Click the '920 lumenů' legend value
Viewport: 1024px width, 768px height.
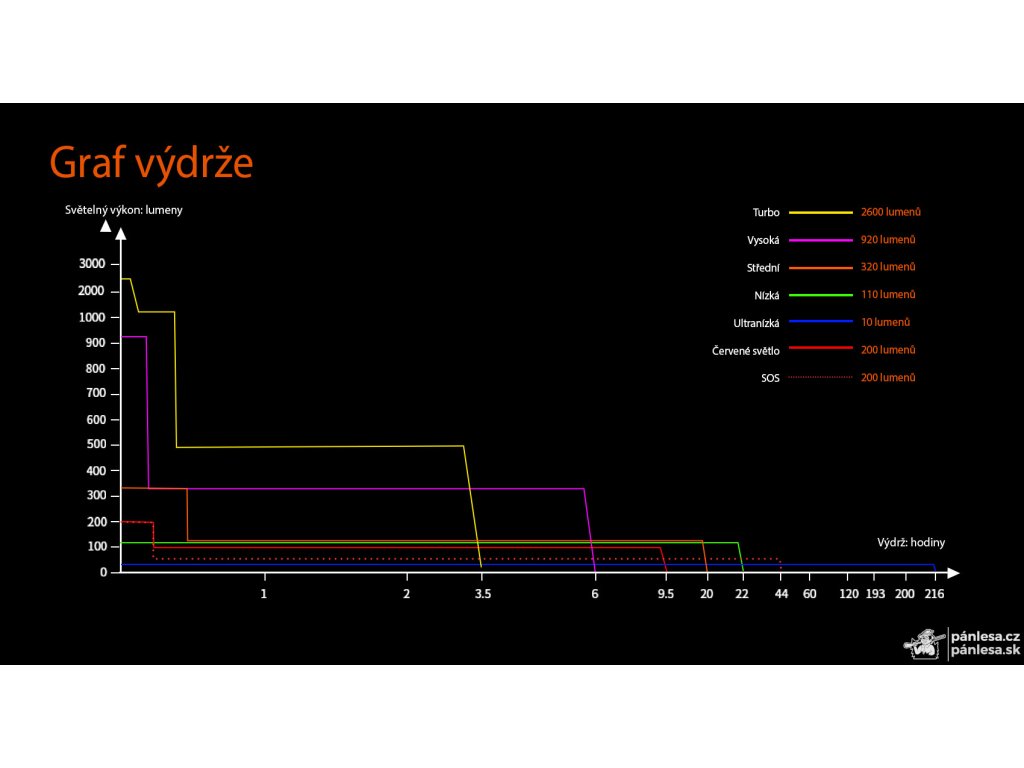(888, 240)
